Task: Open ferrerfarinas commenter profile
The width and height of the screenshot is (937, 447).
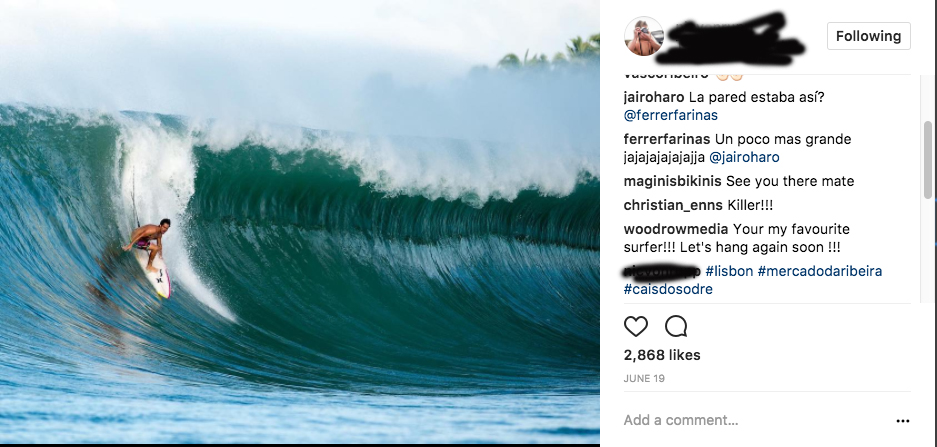Action: pos(667,139)
